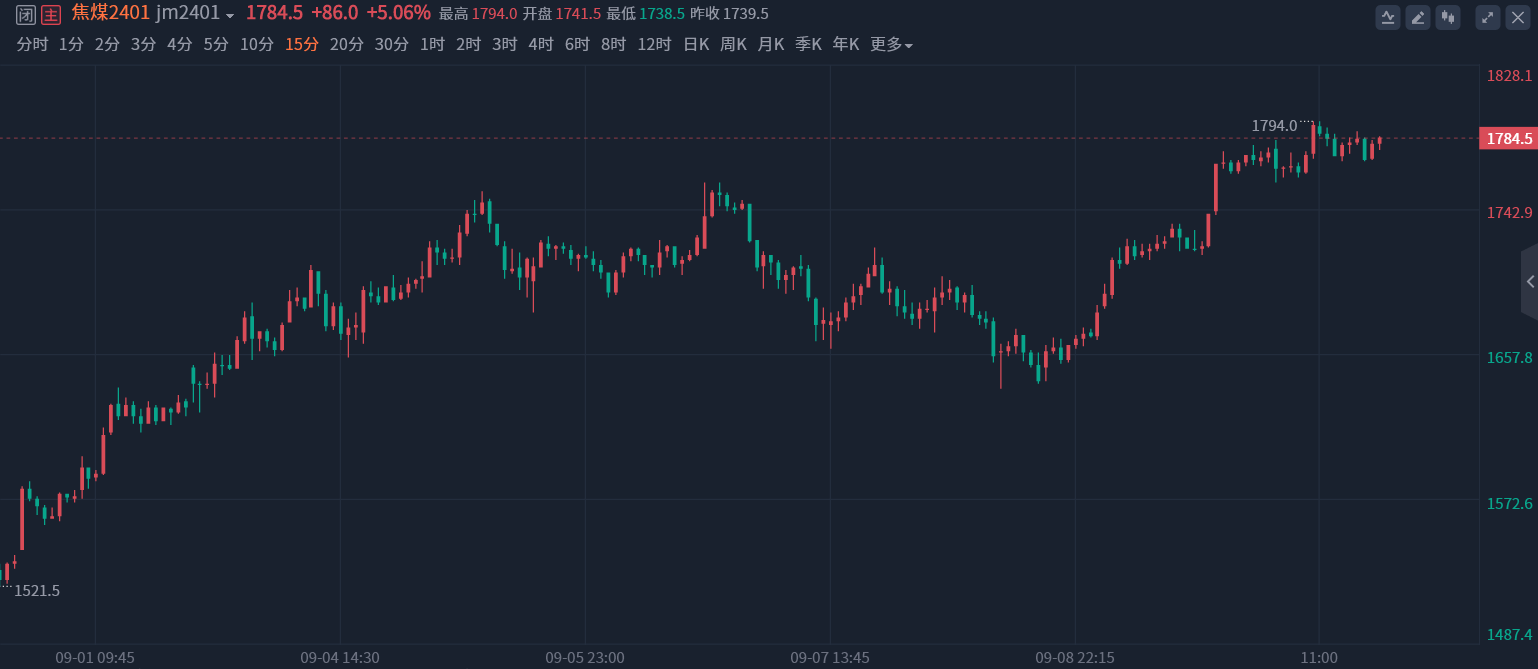Switch to 季K quarterly candles
The image size is (1538, 669).
[x=808, y=44]
